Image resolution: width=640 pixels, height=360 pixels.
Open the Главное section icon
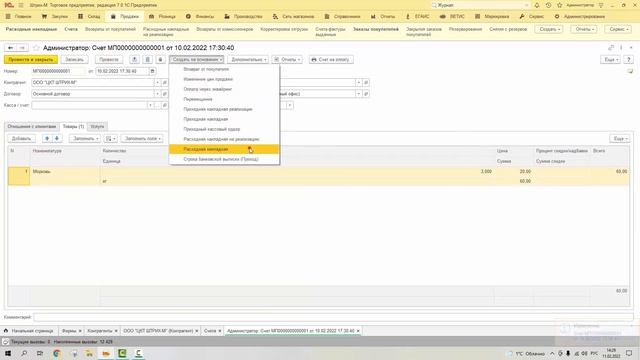(8, 16)
